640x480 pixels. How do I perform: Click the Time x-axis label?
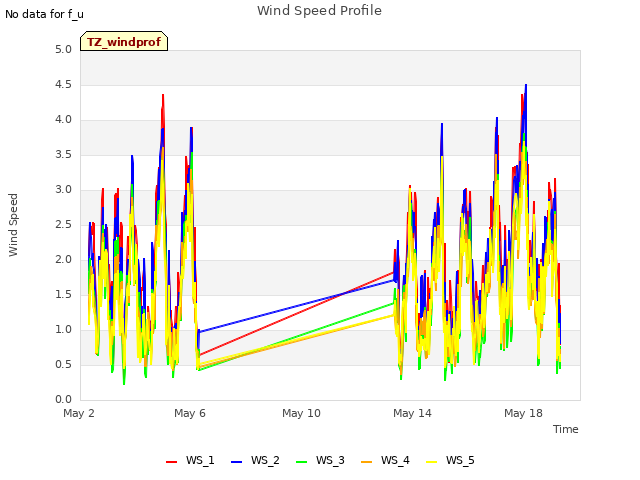[x=566, y=429]
